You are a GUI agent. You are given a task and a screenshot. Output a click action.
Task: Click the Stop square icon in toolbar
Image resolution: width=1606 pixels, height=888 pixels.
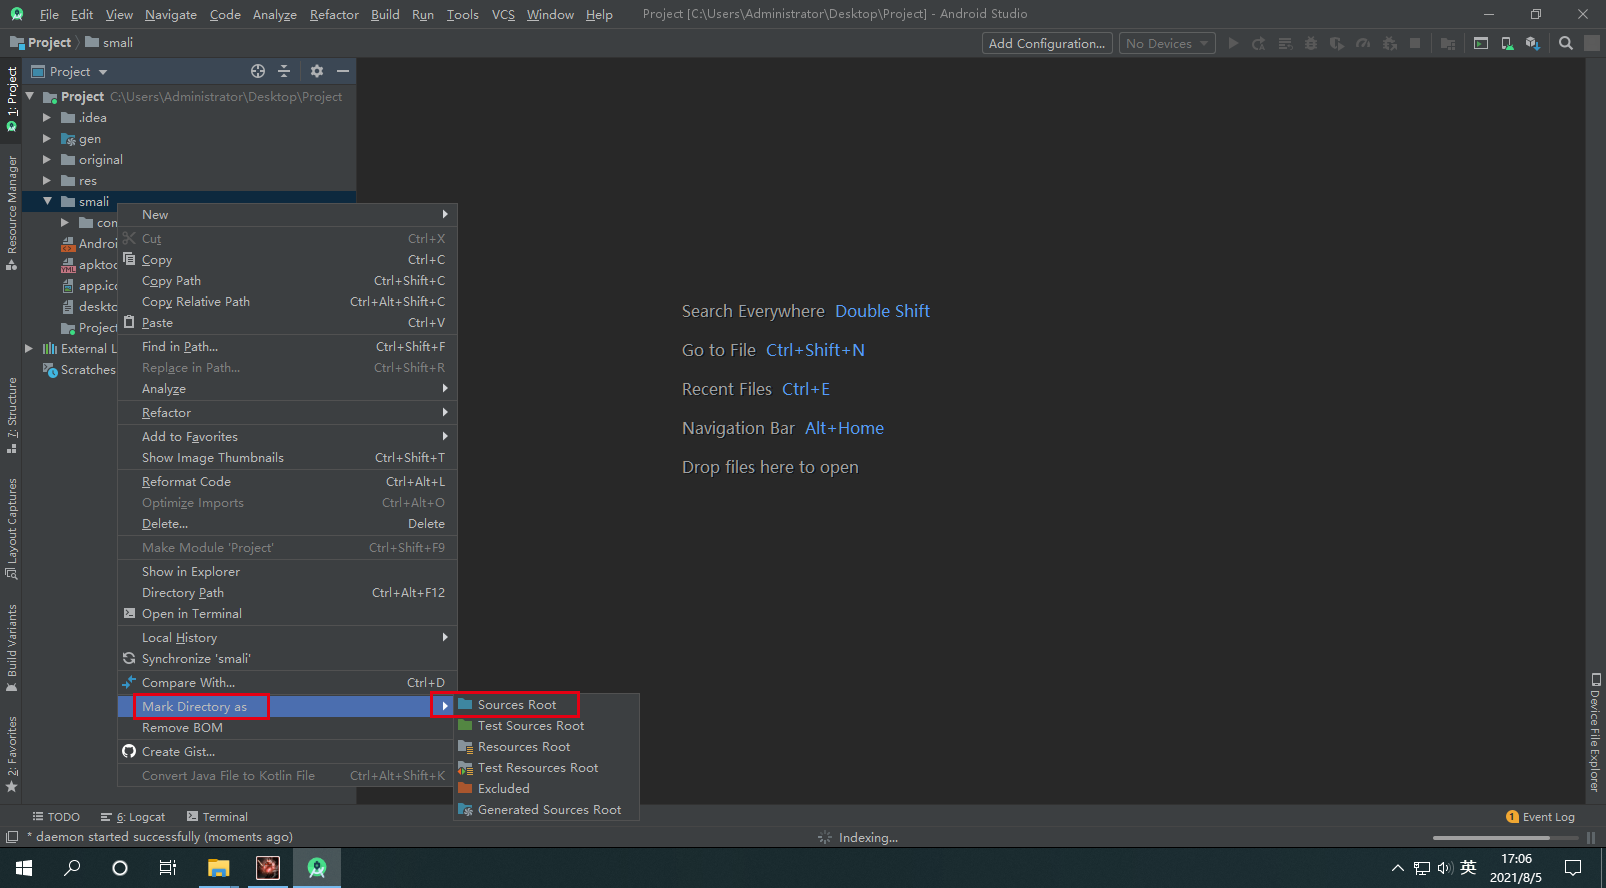1415,43
